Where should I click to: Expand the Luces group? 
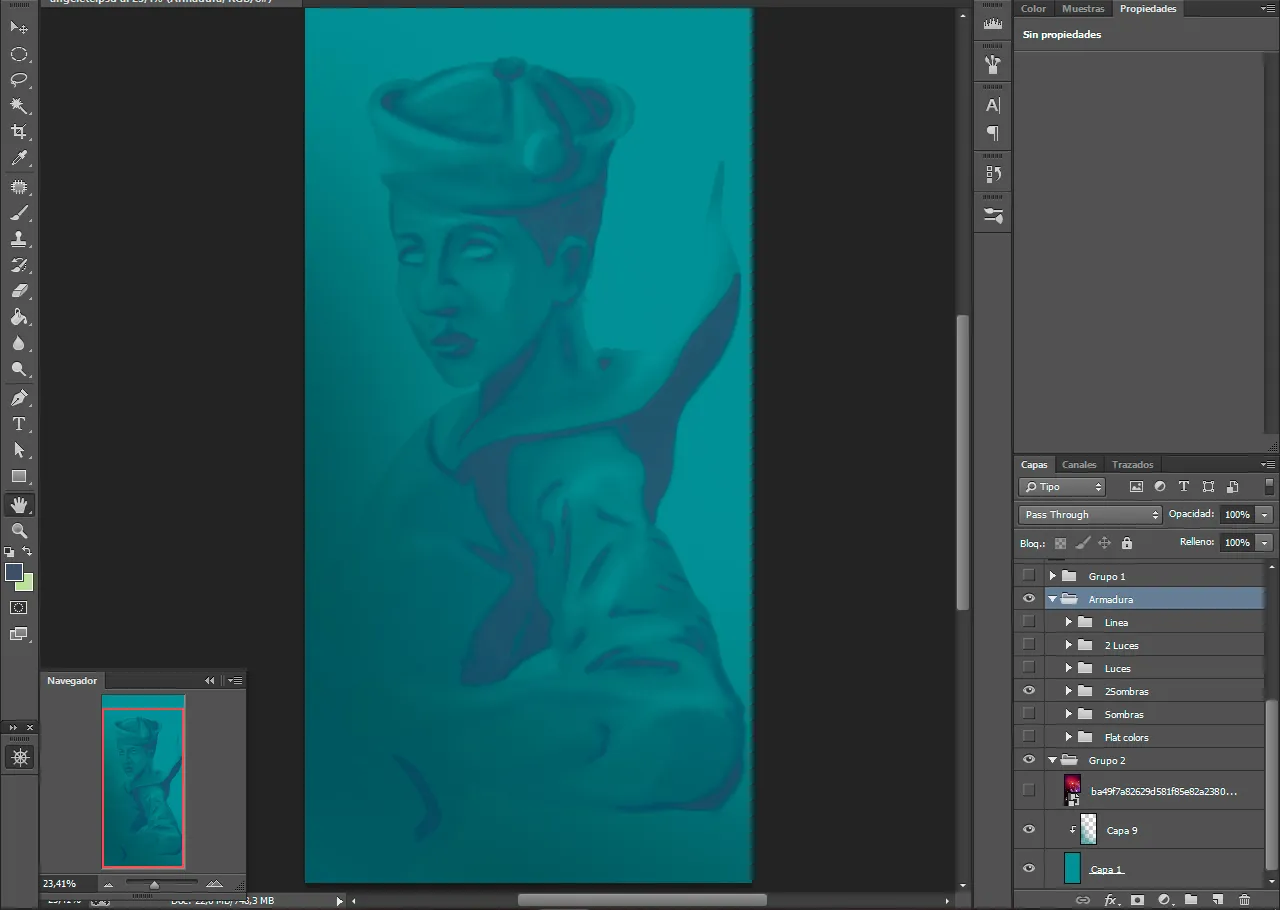1068,668
